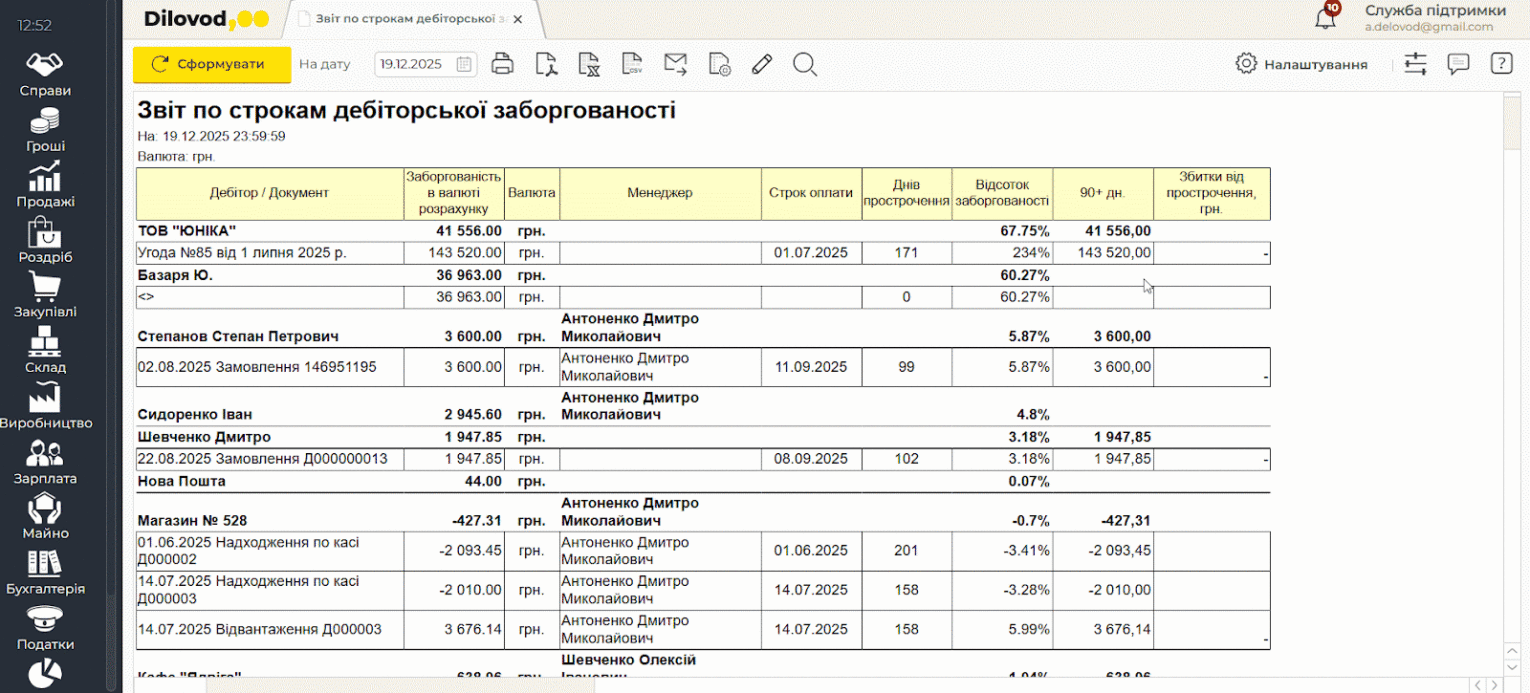Send report by email icon
Screen dimensions: 1530x693
click(x=676, y=64)
